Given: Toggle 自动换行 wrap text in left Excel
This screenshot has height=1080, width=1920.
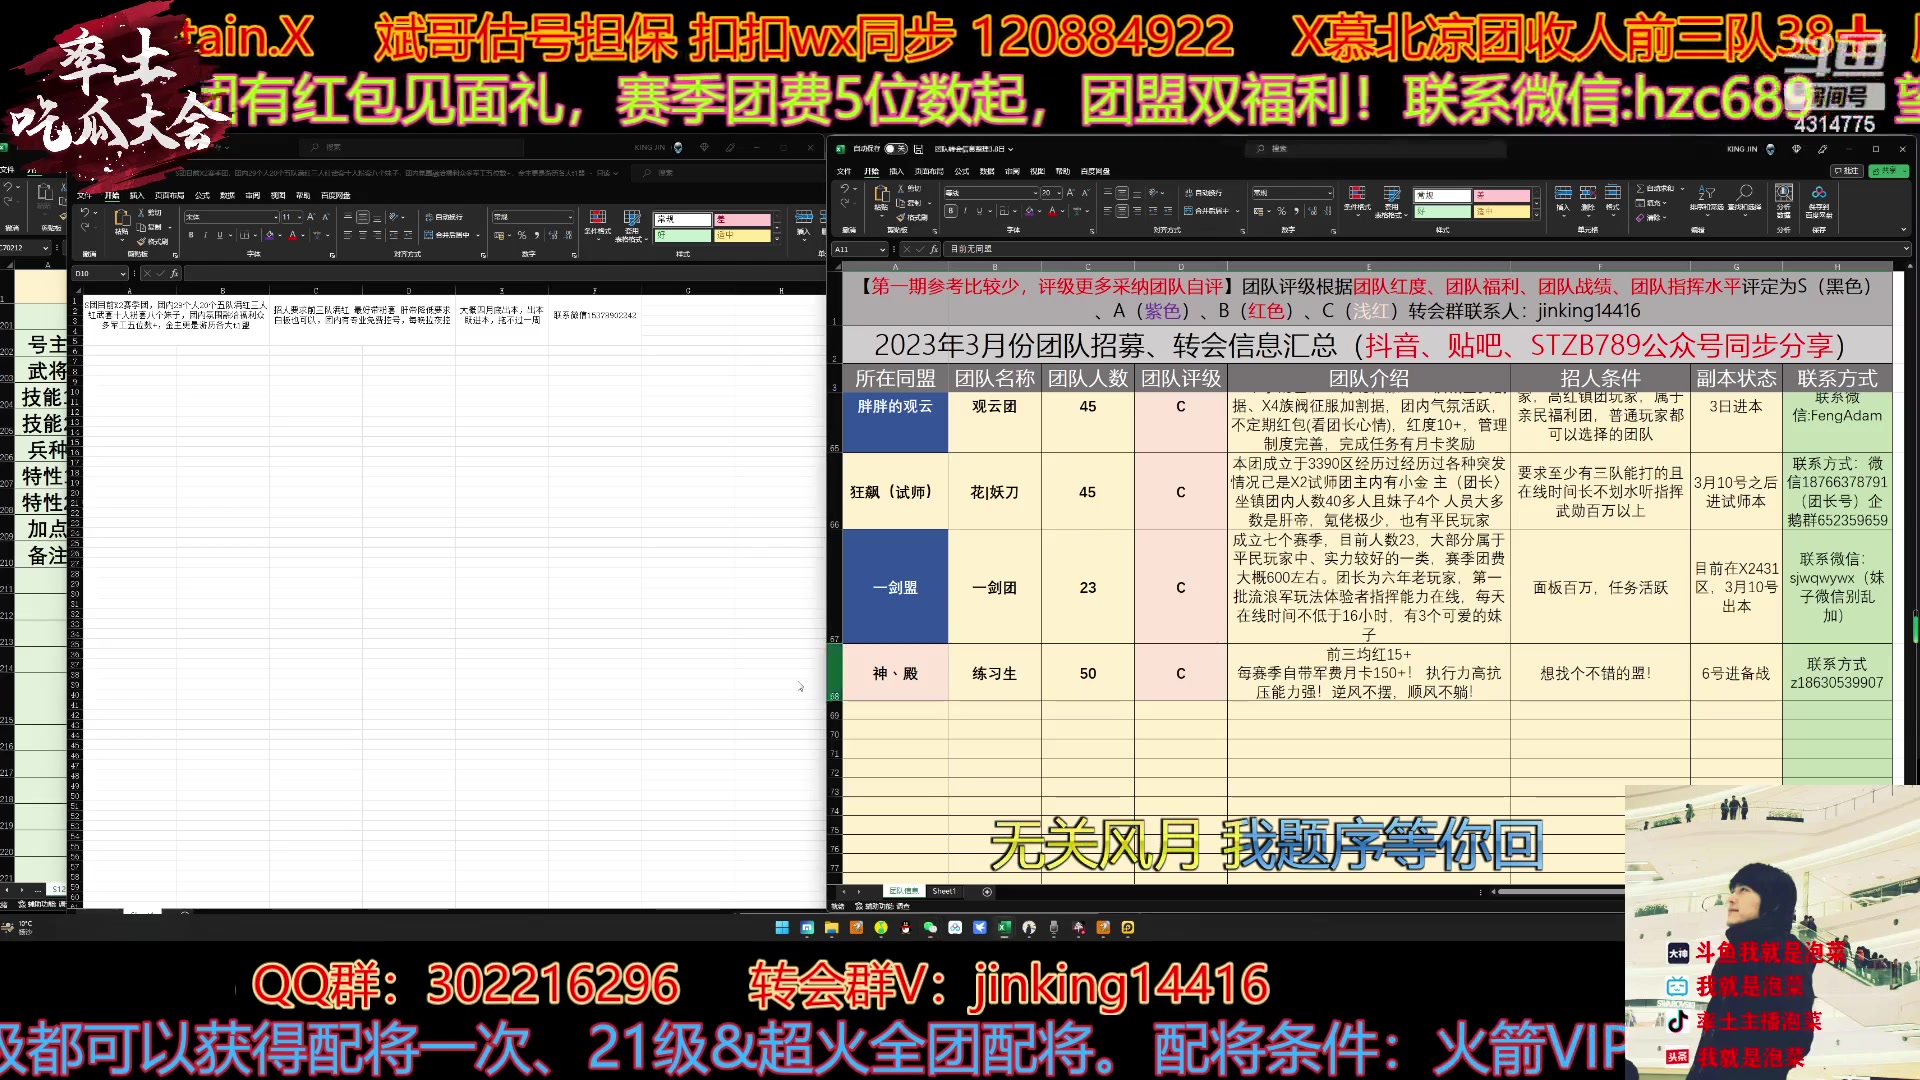Looking at the screenshot, I should pyautogui.click(x=444, y=217).
